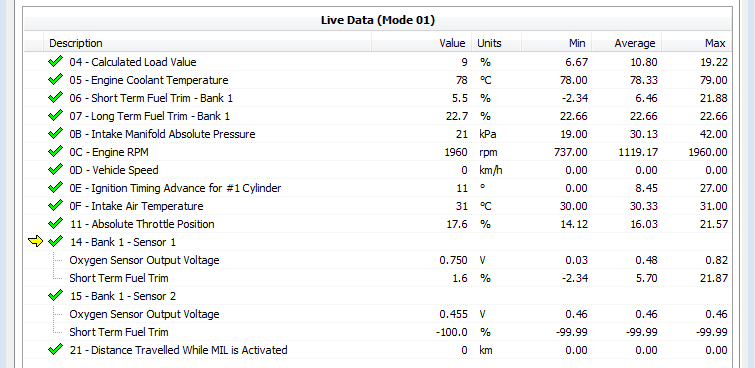This screenshot has height=368, width=755.
Task: Select Sensor 1 Oxygen Sensor Output Voltage child row
Action: pos(378,260)
